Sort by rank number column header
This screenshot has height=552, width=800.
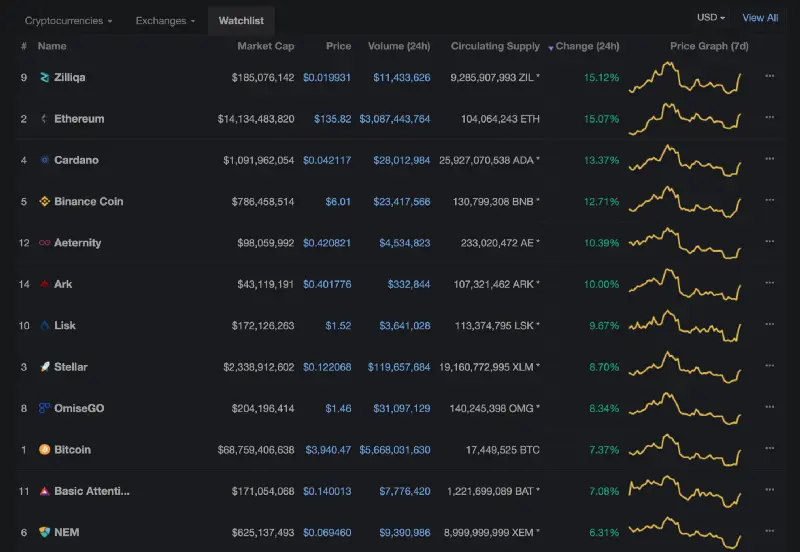pyautogui.click(x=24, y=46)
